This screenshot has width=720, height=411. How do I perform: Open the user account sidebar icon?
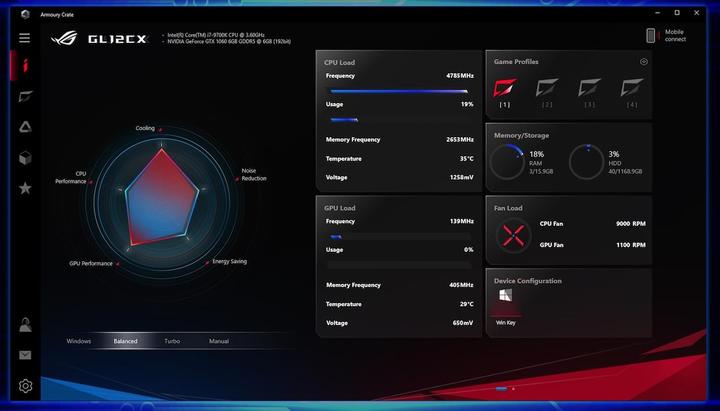click(x=25, y=324)
